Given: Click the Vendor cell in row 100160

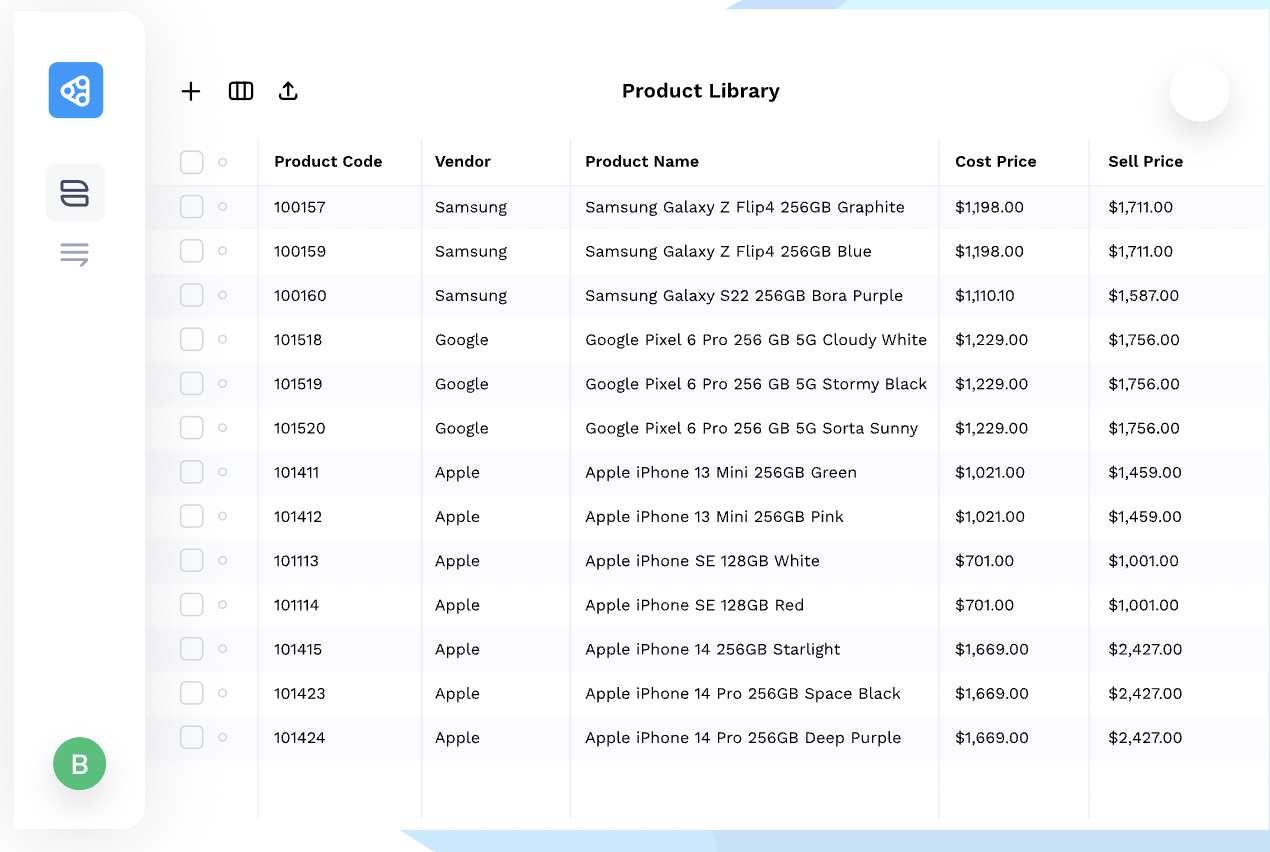Looking at the screenshot, I should 471,295.
